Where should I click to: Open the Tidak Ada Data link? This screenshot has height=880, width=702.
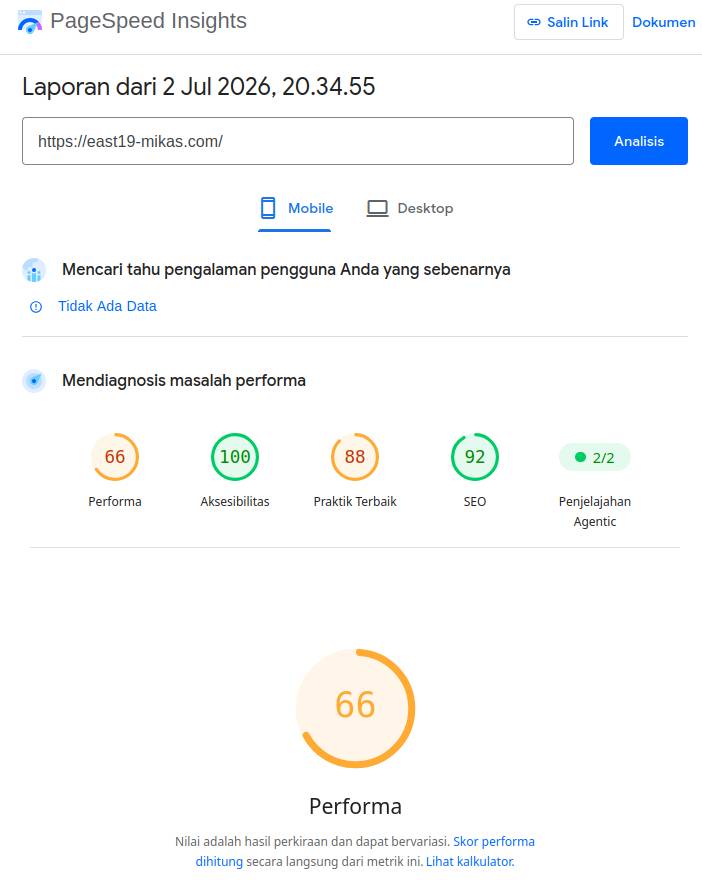pyautogui.click(x=107, y=306)
